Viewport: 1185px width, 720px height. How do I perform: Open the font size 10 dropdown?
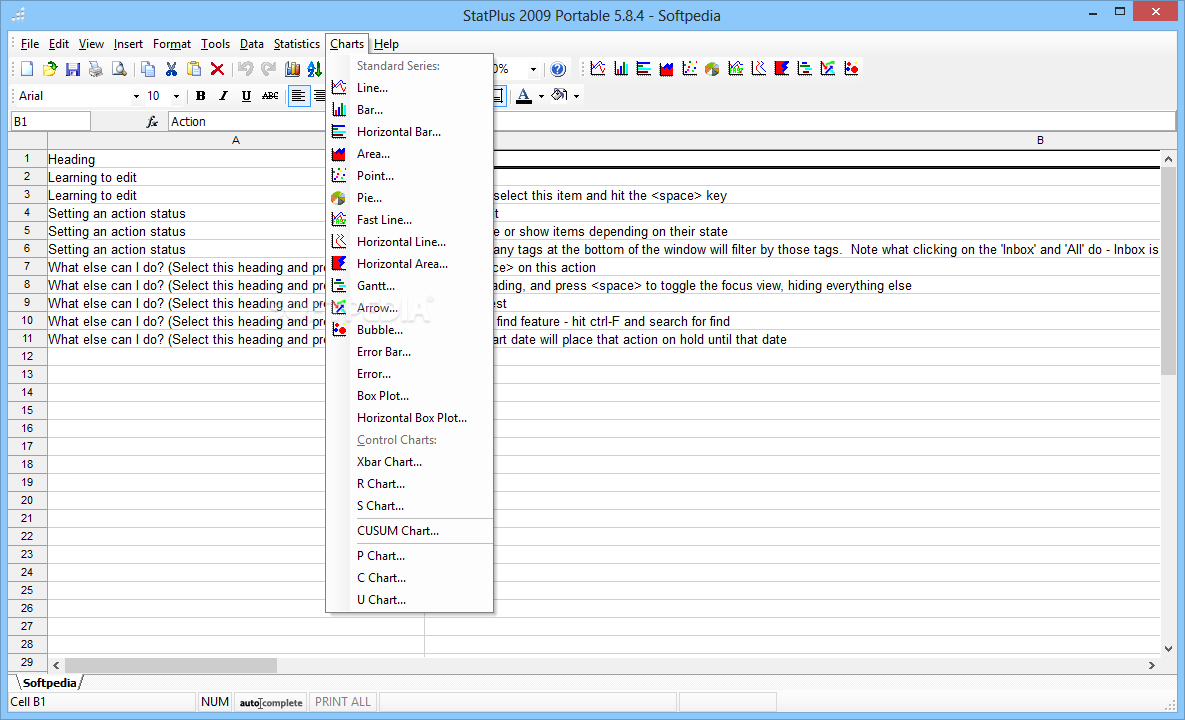(x=176, y=96)
